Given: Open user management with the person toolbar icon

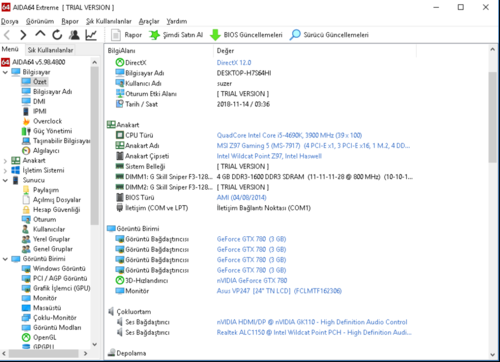Looking at the screenshot, I should click(74, 35).
